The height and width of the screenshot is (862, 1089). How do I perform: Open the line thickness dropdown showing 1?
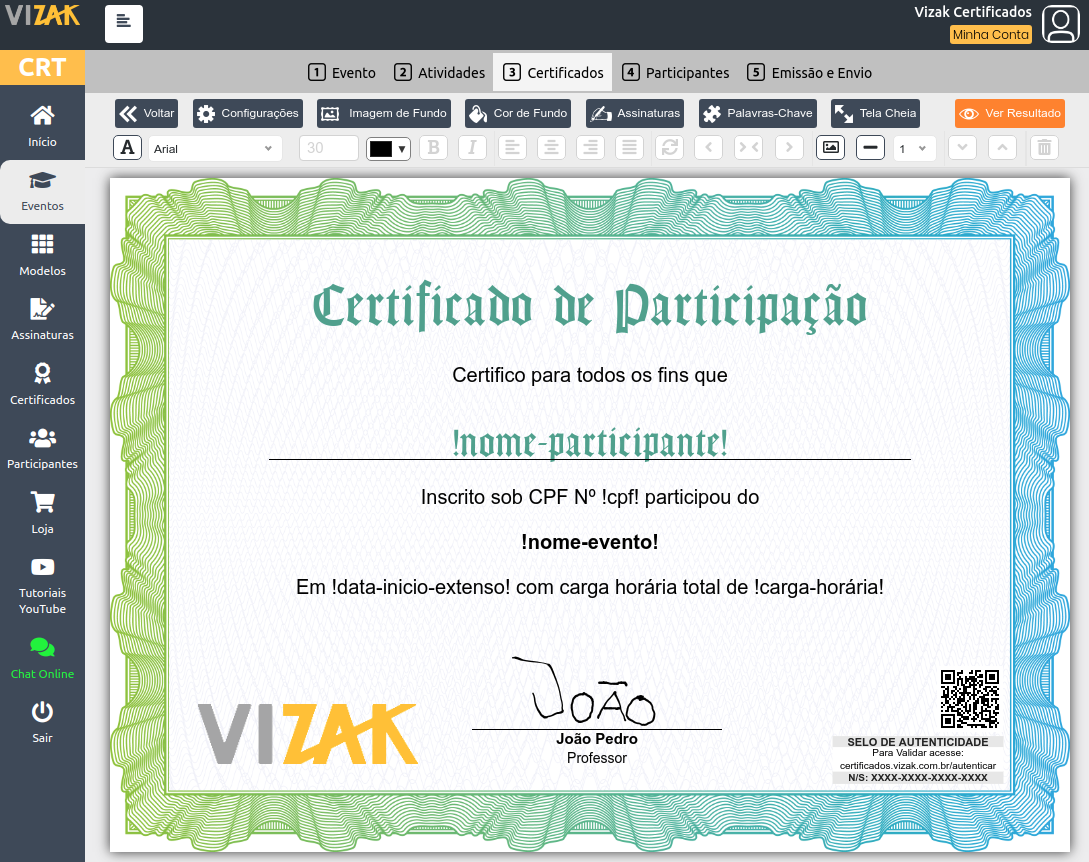click(x=915, y=148)
